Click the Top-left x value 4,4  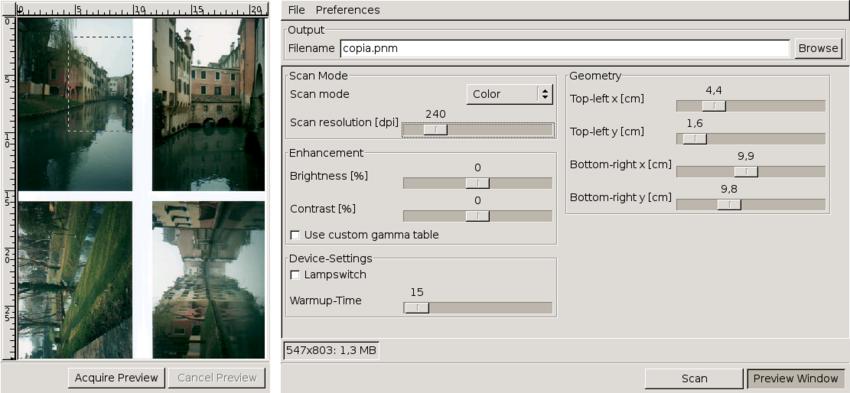click(713, 91)
